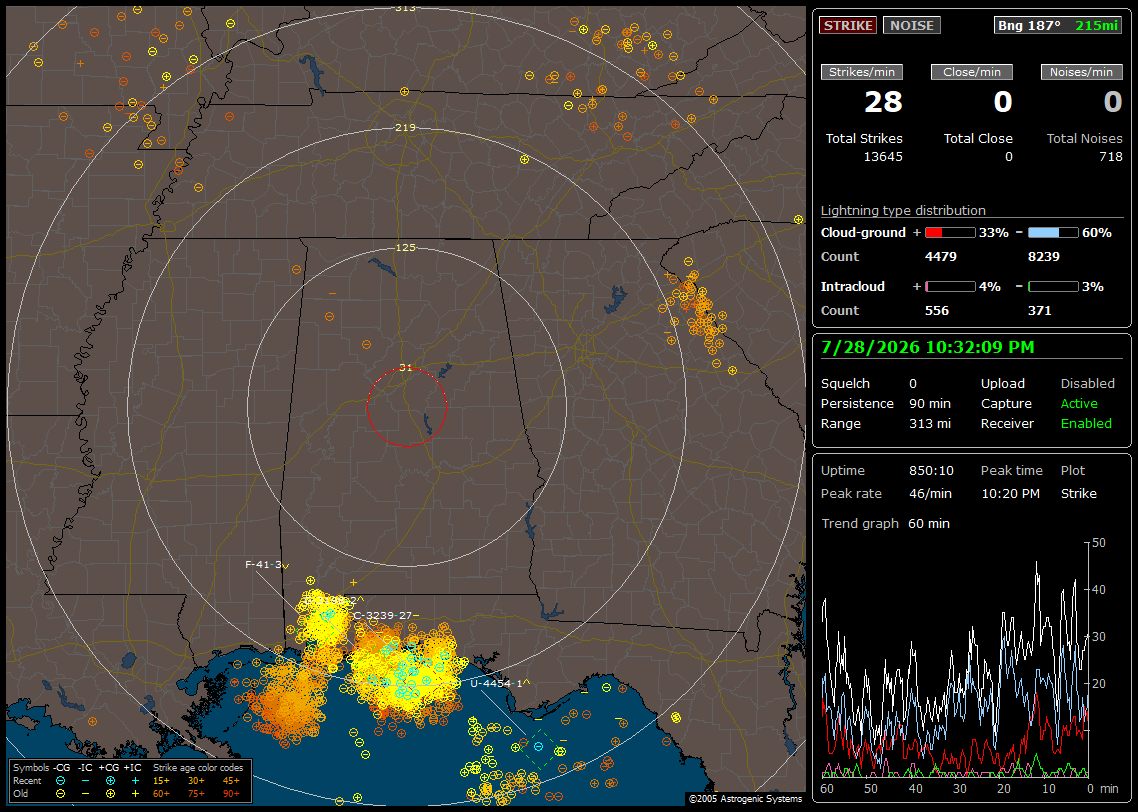Click the 219 range ring label
The width and height of the screenshot is (1138, 812).
pyautogui.click(x=405, y=128)
